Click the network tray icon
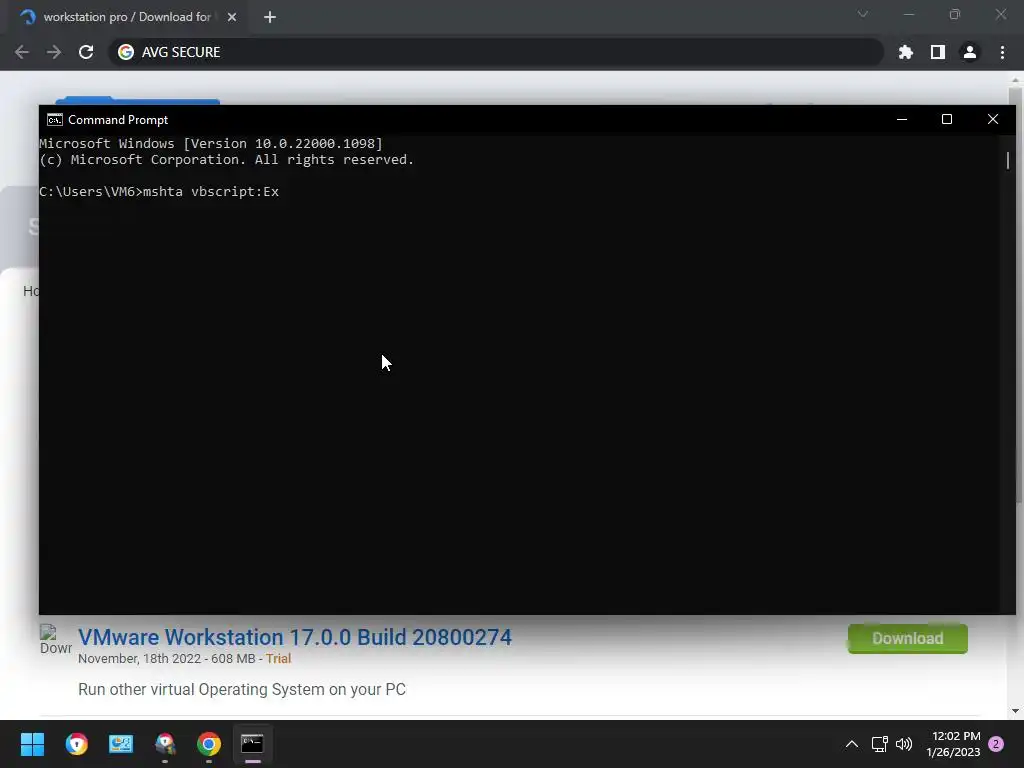This screenshot has width=1024, height=768. point(880,744)
